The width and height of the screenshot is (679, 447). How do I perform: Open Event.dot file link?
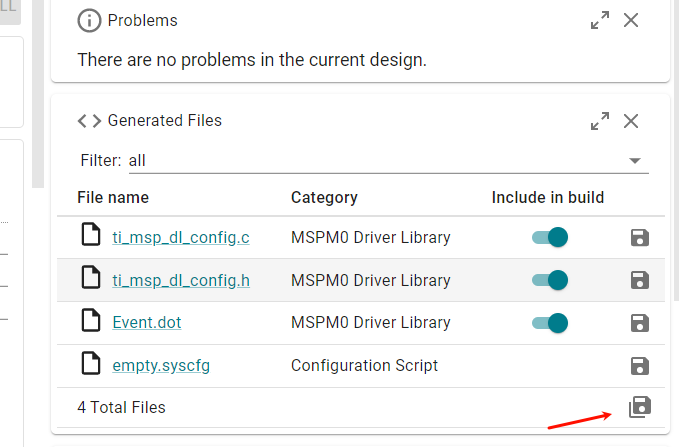147,323
